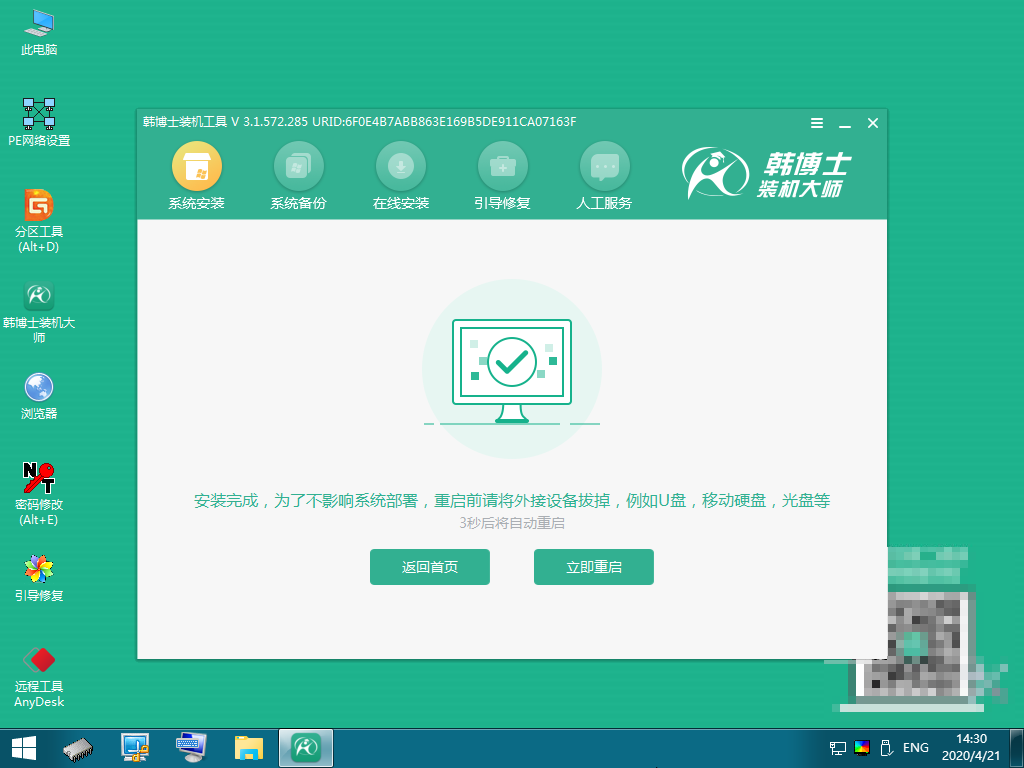Click the color display tray icon
The width and height of the screenshot is (1024, 768).
pos(862,748)
